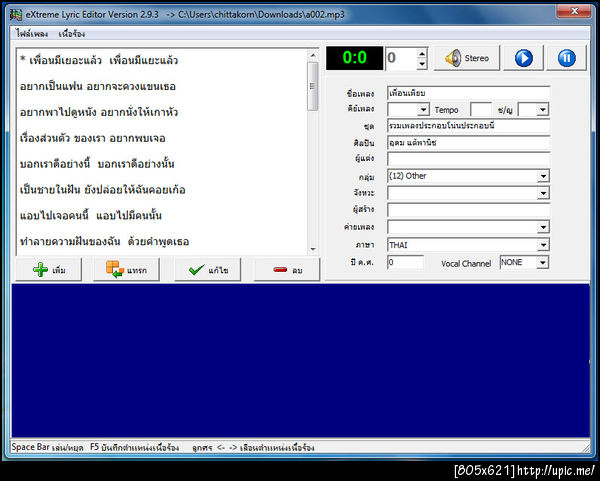Screen dimensions: 600x481
Task: Click the blue play button
Action: click(x=523, y=58)
